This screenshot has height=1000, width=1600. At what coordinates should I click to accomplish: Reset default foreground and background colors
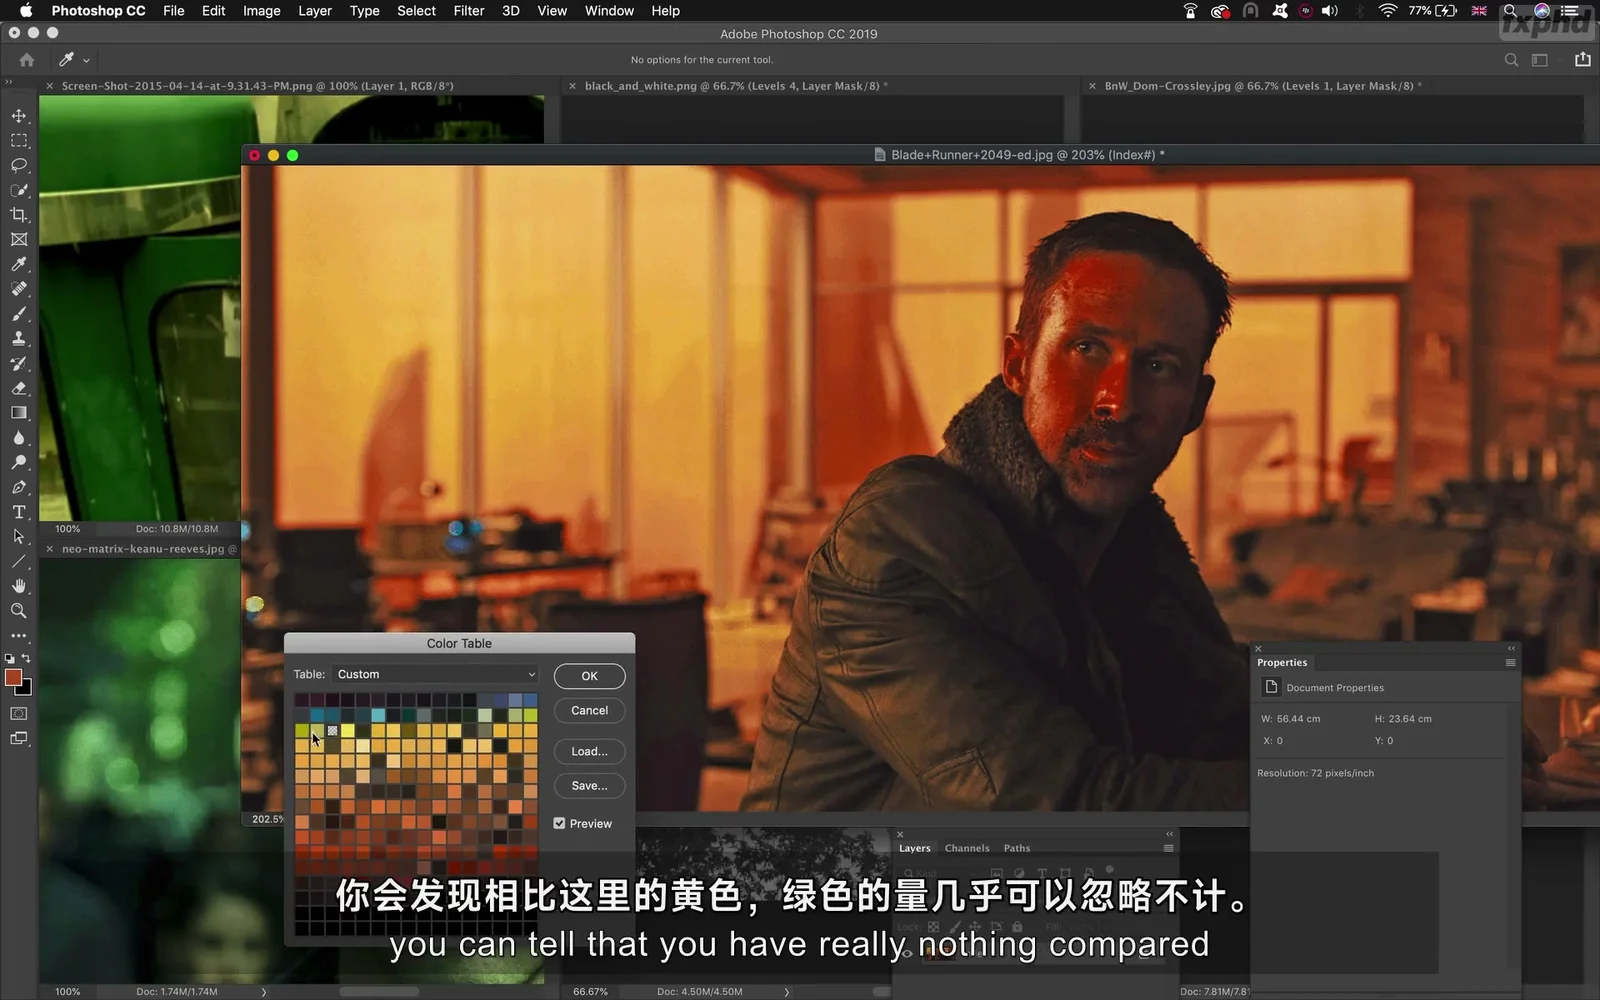coord(9,659)
